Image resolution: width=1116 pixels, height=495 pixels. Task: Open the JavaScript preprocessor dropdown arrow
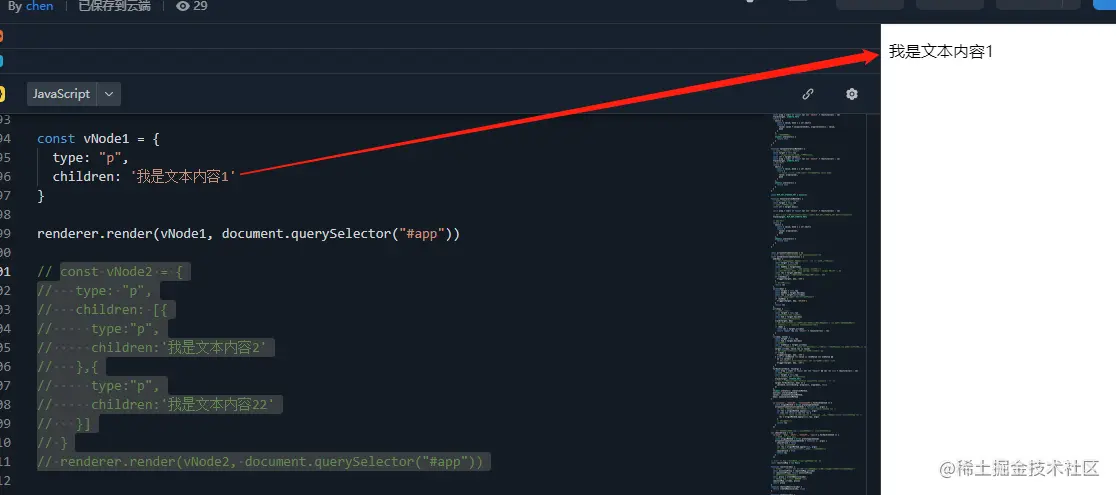tap(109, 94)
